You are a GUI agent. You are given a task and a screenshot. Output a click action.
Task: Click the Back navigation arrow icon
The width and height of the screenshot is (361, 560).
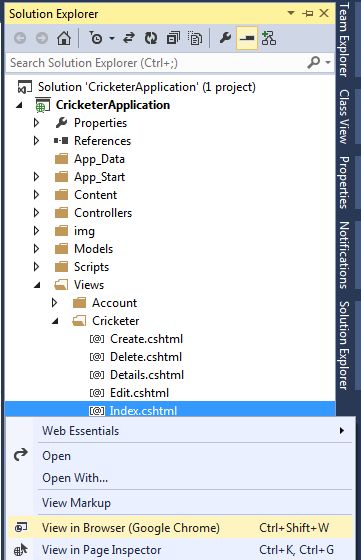(20, 38)
